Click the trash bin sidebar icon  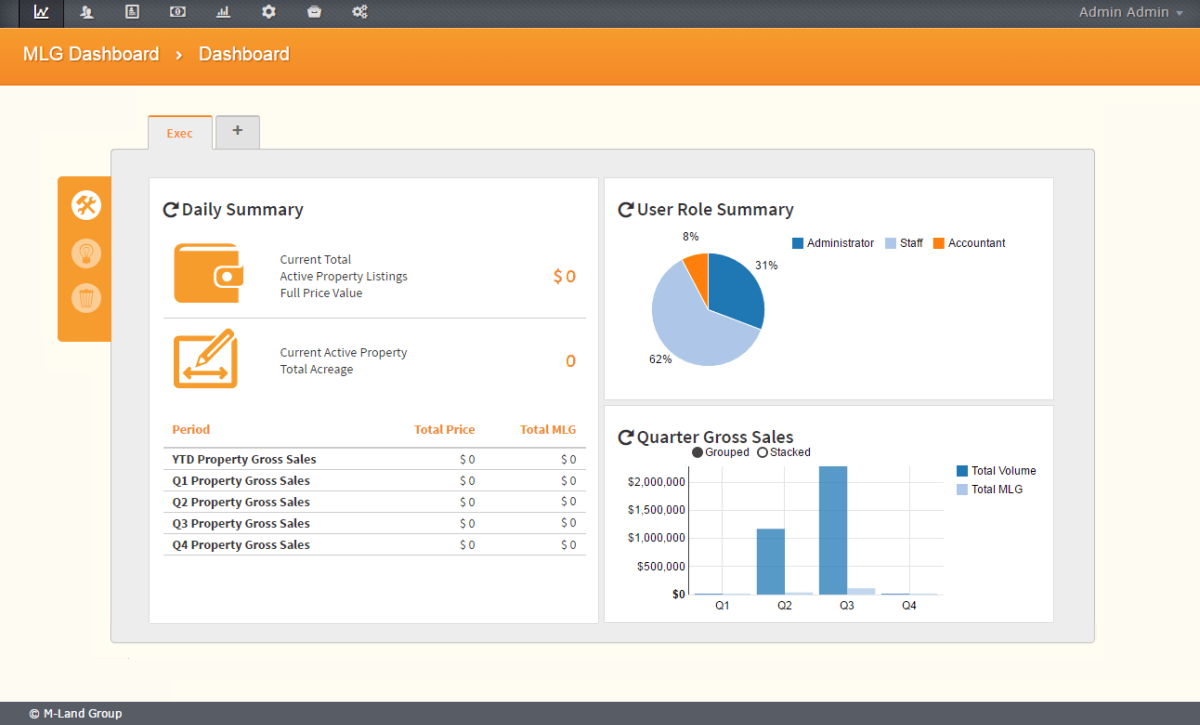coord(86,297)
